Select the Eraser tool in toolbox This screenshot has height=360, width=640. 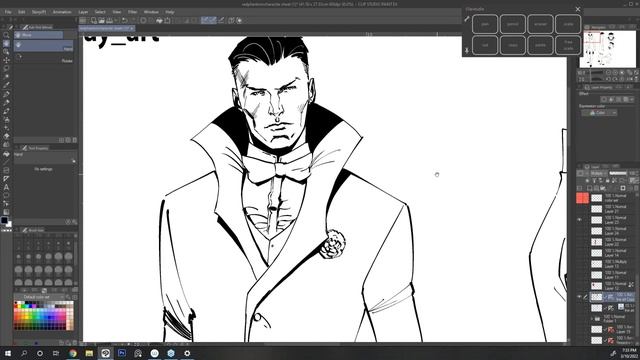6,136
